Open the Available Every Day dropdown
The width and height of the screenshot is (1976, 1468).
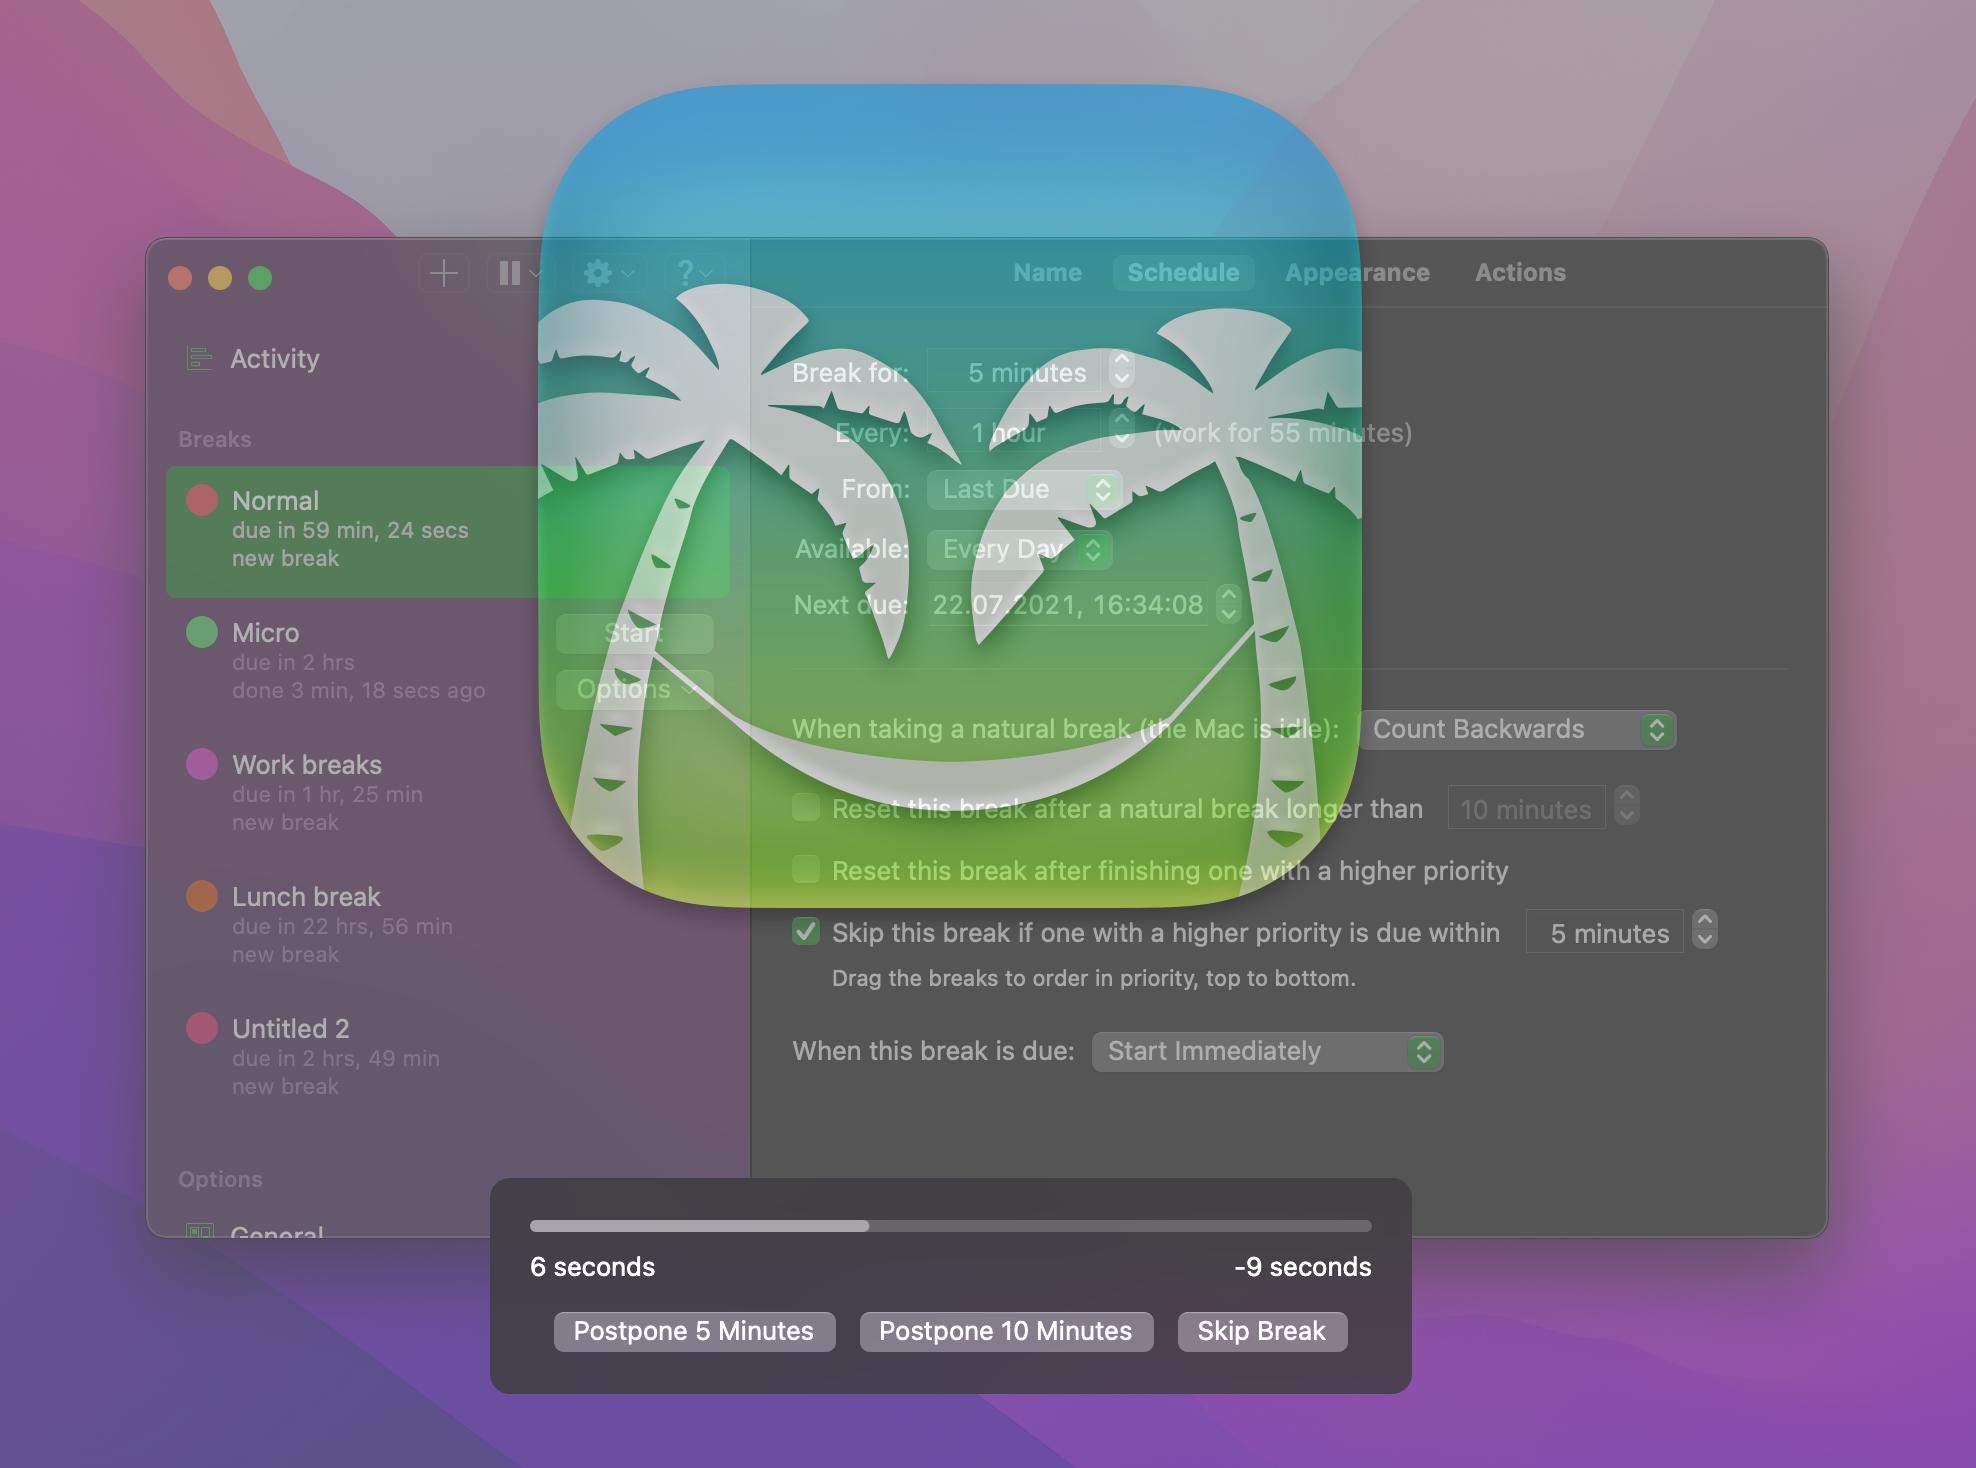coord(1019,549)
